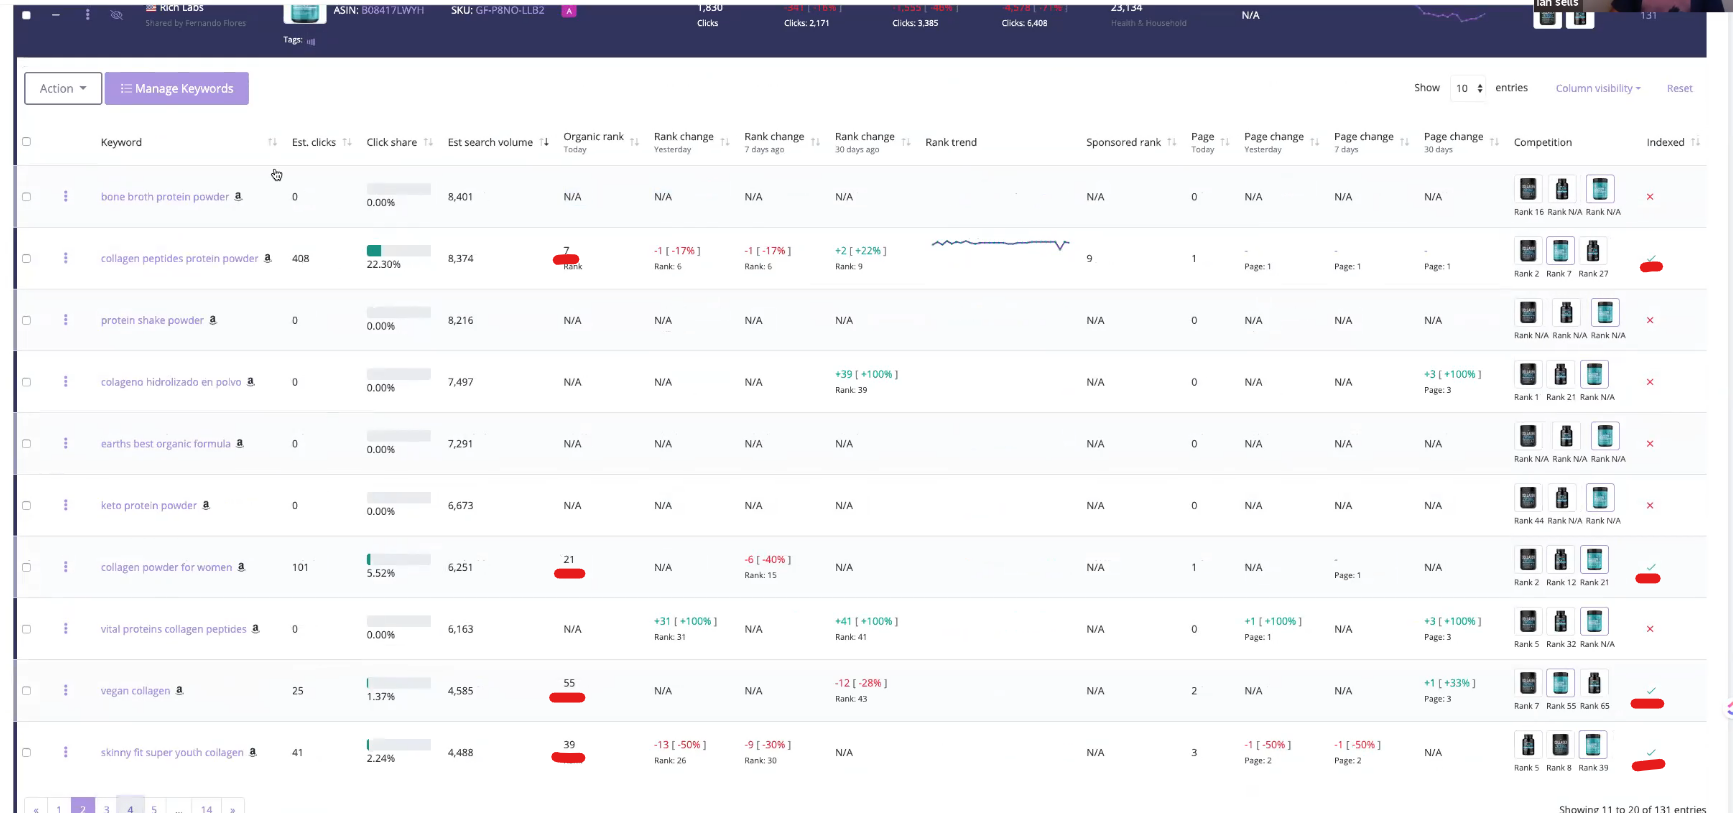Click the Amazon icon beside skinny fit super youth collagen

[x=253, y=752]
